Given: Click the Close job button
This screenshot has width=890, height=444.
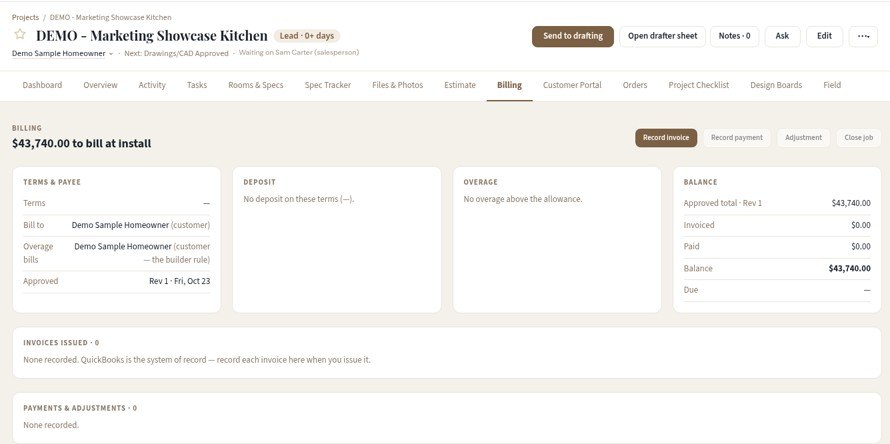Looking at the screenshot, I should coord(858,138).
